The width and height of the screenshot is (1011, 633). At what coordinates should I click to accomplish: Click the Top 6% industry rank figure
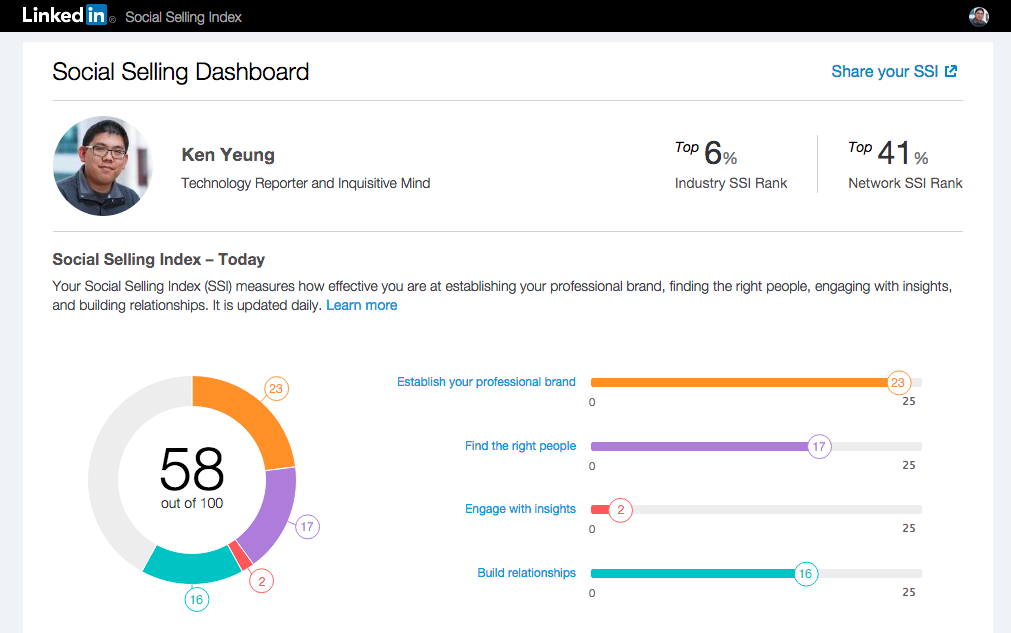[x=706, y=153]
